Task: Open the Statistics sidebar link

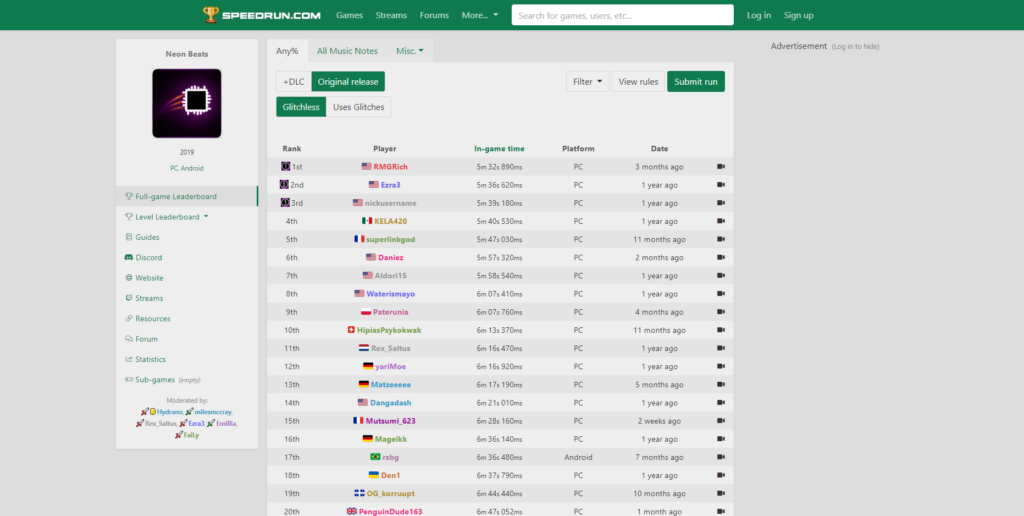Action: point(146,359)
